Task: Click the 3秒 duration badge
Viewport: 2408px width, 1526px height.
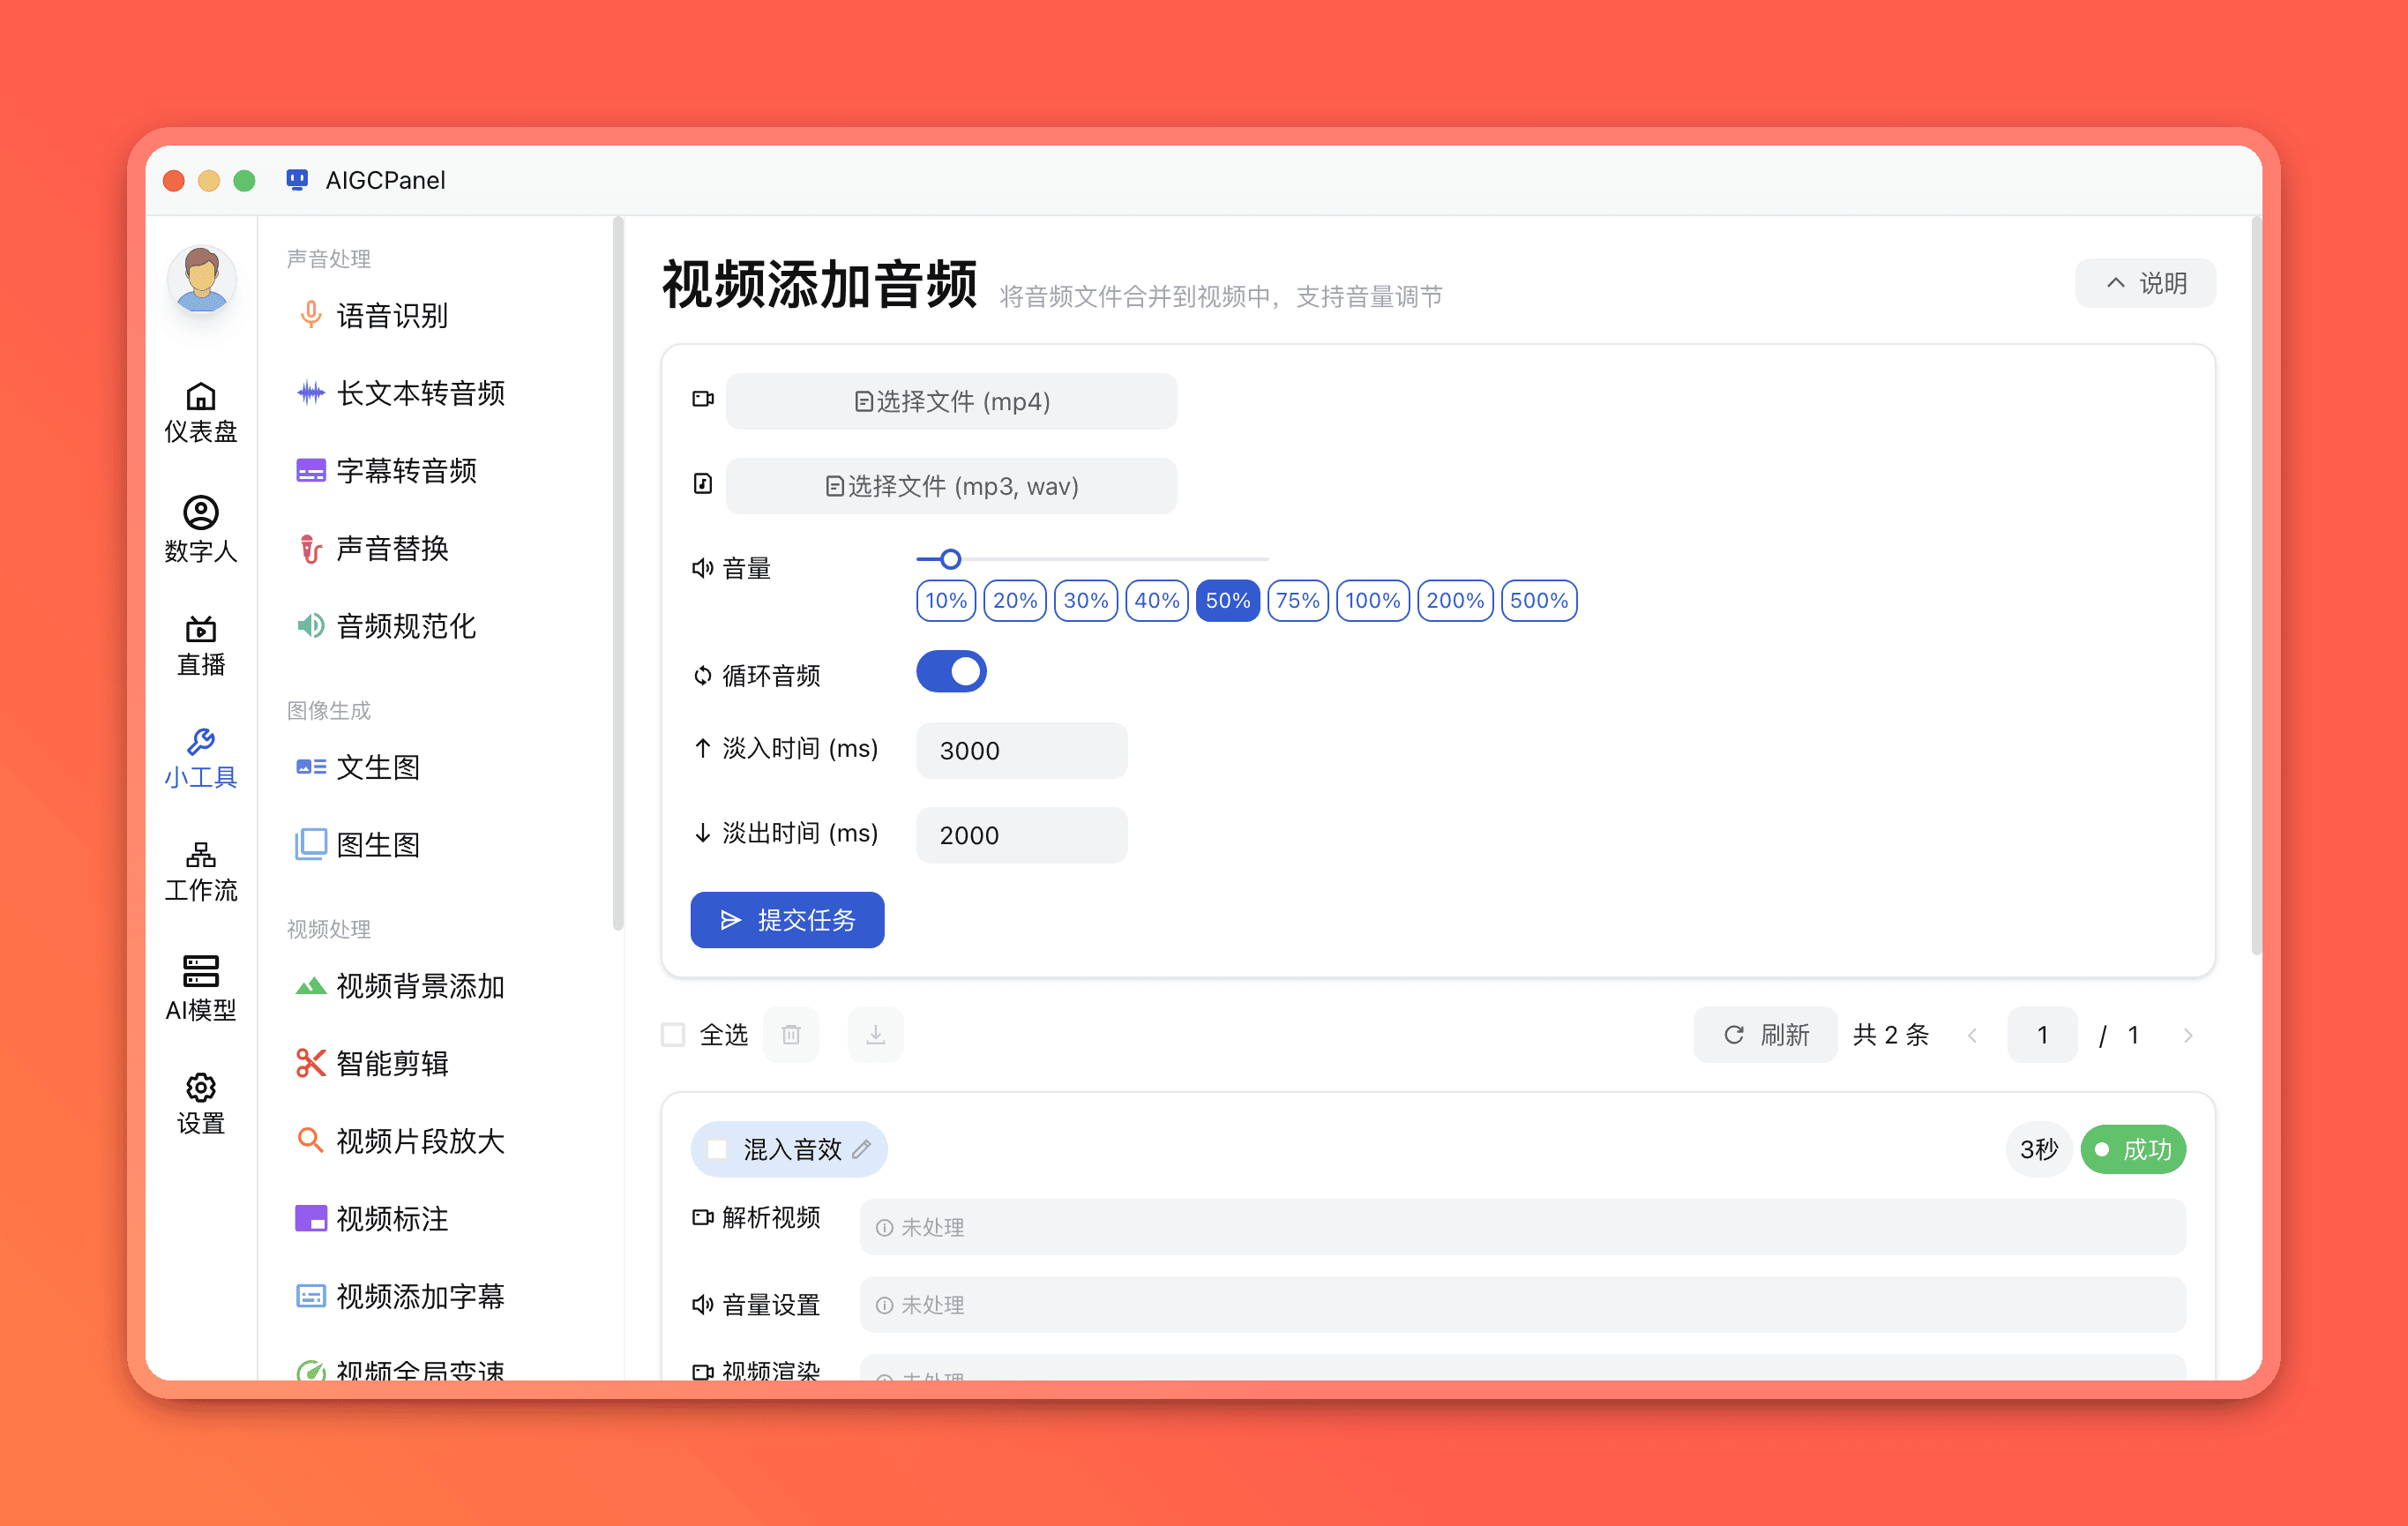Action: (2039, 1149)
